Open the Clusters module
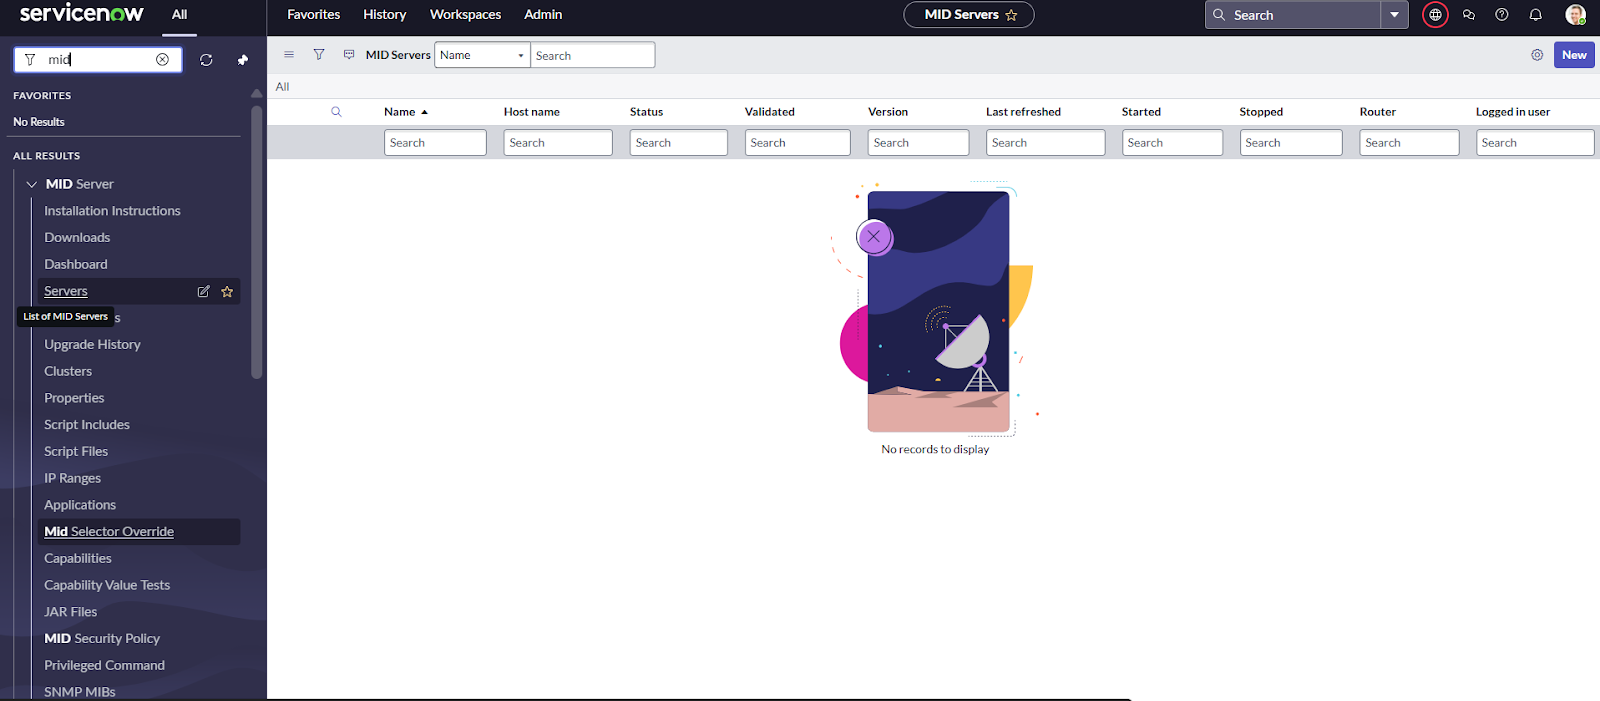This screenshot has height=701, width=1600. [68, 372]
